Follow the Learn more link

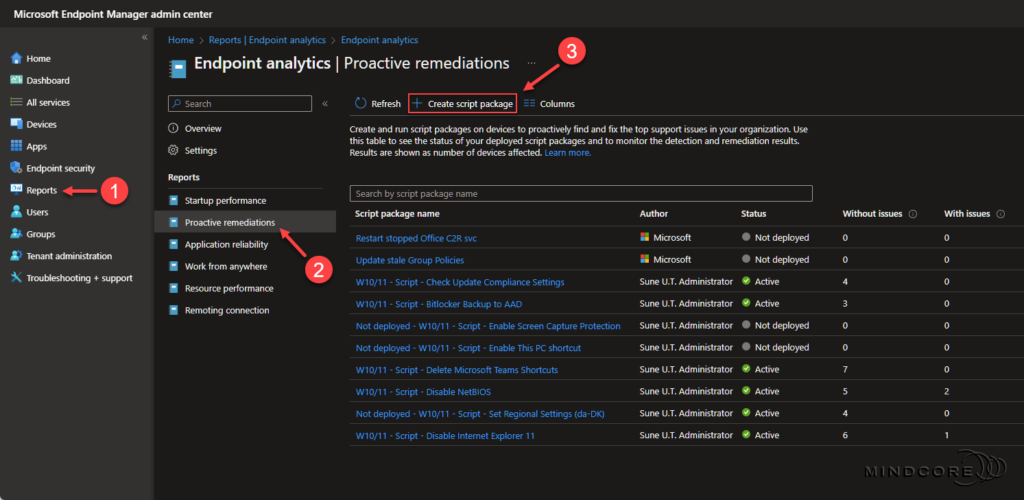[x=568, y=153]
